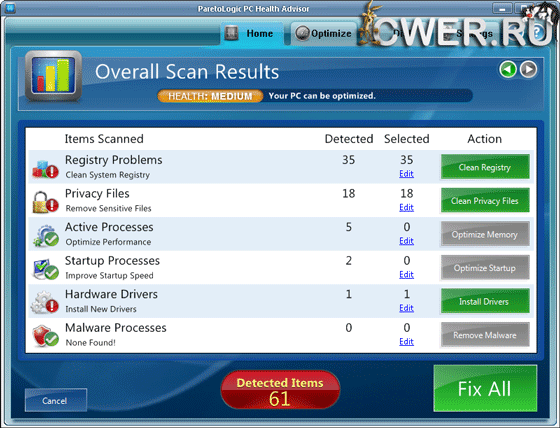The width and height of the screenshot is (560, 428).
Task: Click the Privacy Files row title
Action: click(97, 193)
